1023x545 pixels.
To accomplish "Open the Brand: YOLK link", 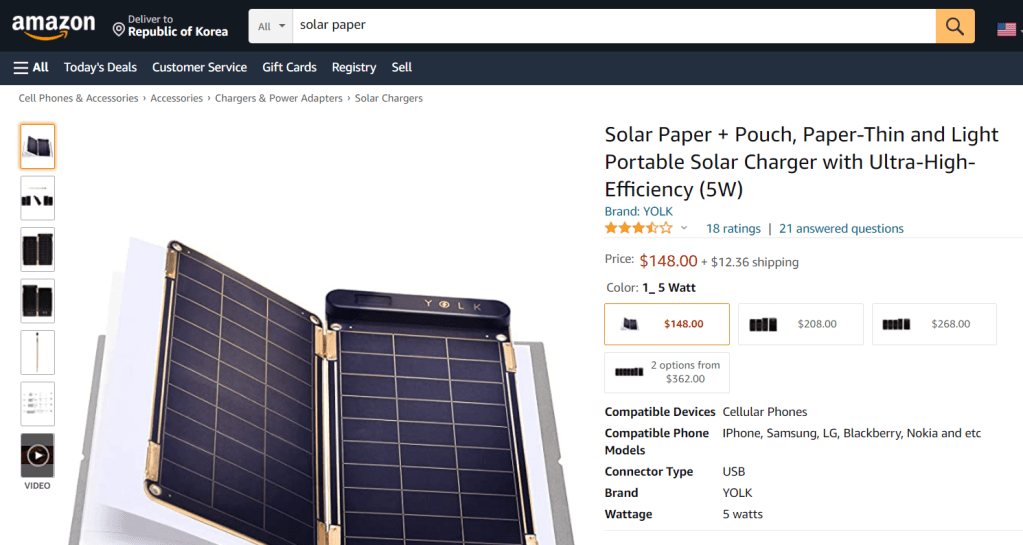I will [x=638, y=211].
